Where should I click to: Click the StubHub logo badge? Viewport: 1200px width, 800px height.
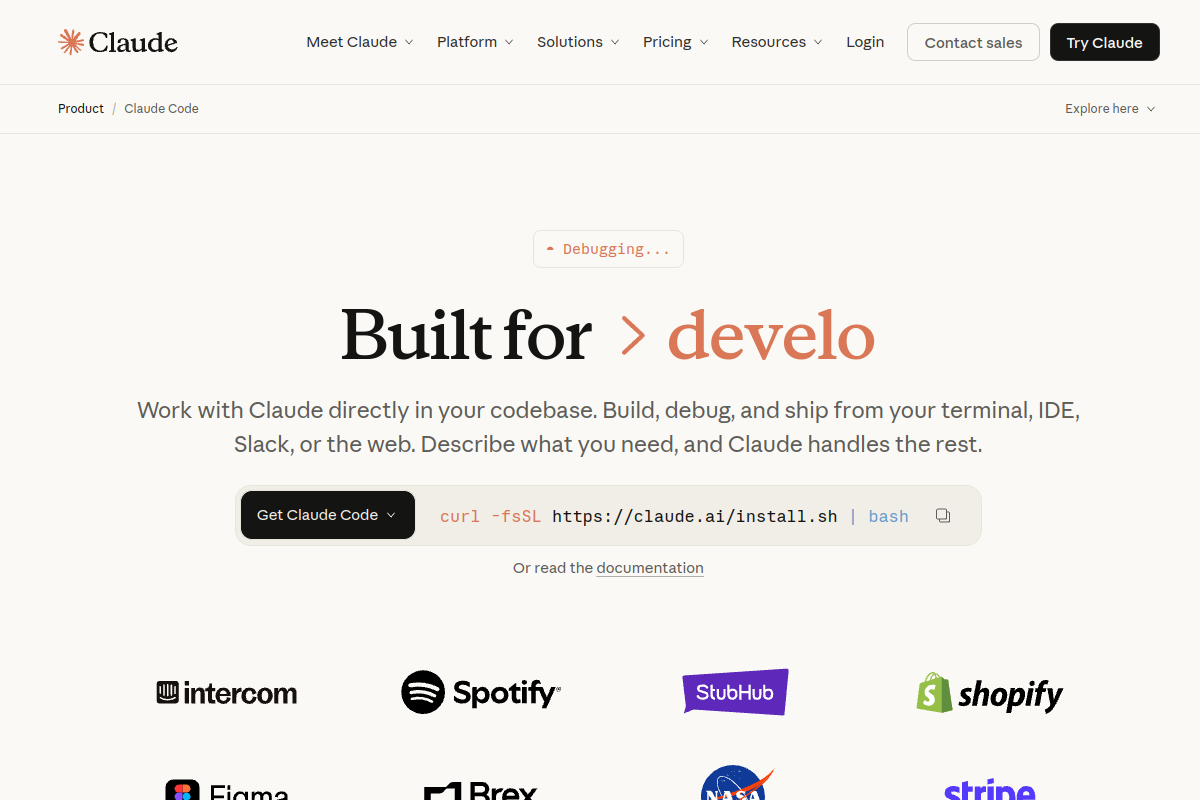click(x=735, y=692)
